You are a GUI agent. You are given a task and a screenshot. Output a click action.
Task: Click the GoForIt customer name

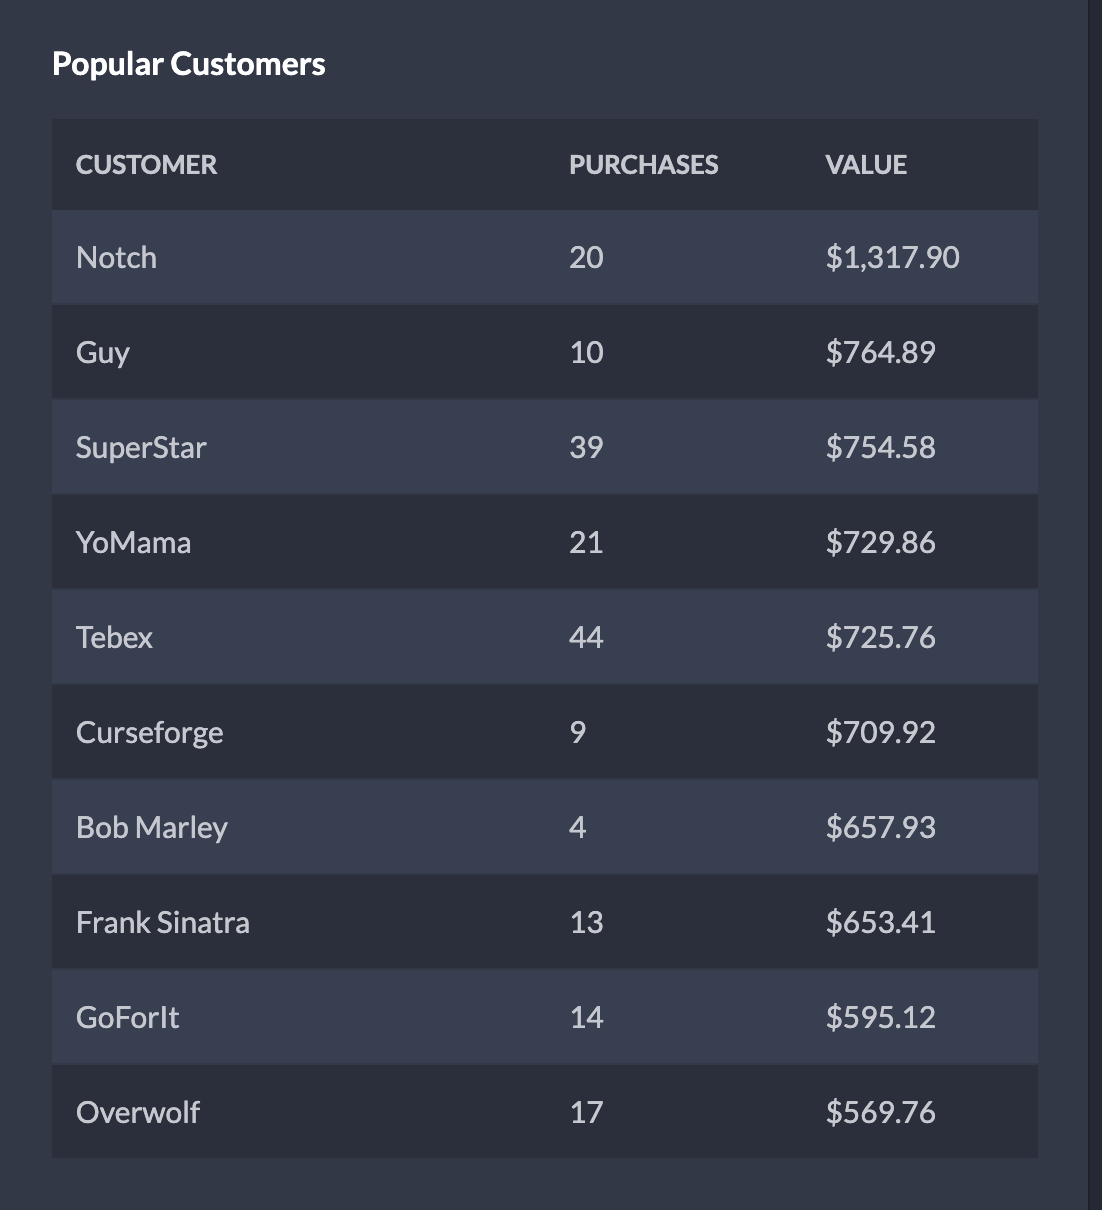(127, 1017)
